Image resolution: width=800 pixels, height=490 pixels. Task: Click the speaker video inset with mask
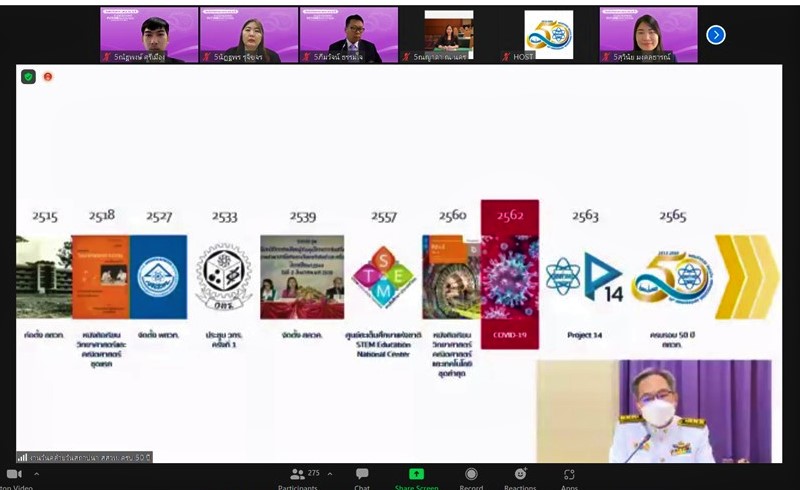click(x=654, y=411)
